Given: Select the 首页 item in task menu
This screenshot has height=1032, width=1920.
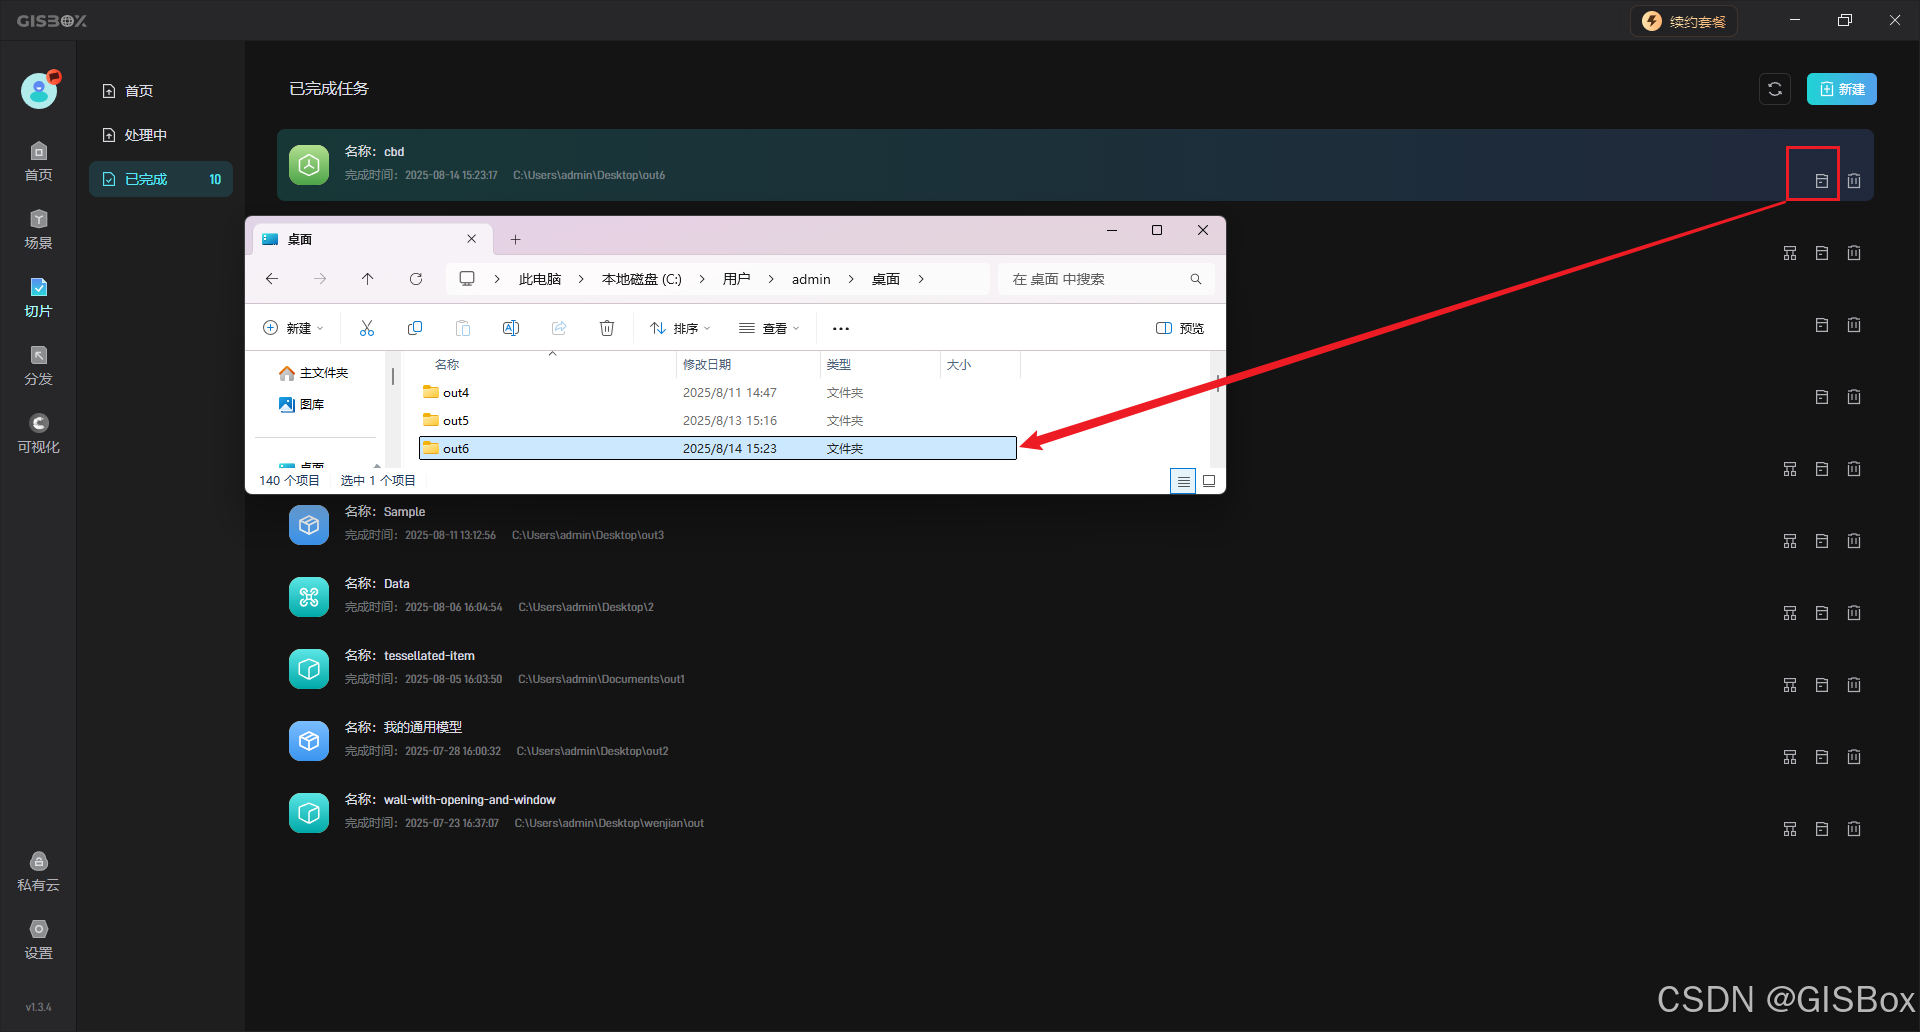Looking at the screenshot, I should [161, 91].
